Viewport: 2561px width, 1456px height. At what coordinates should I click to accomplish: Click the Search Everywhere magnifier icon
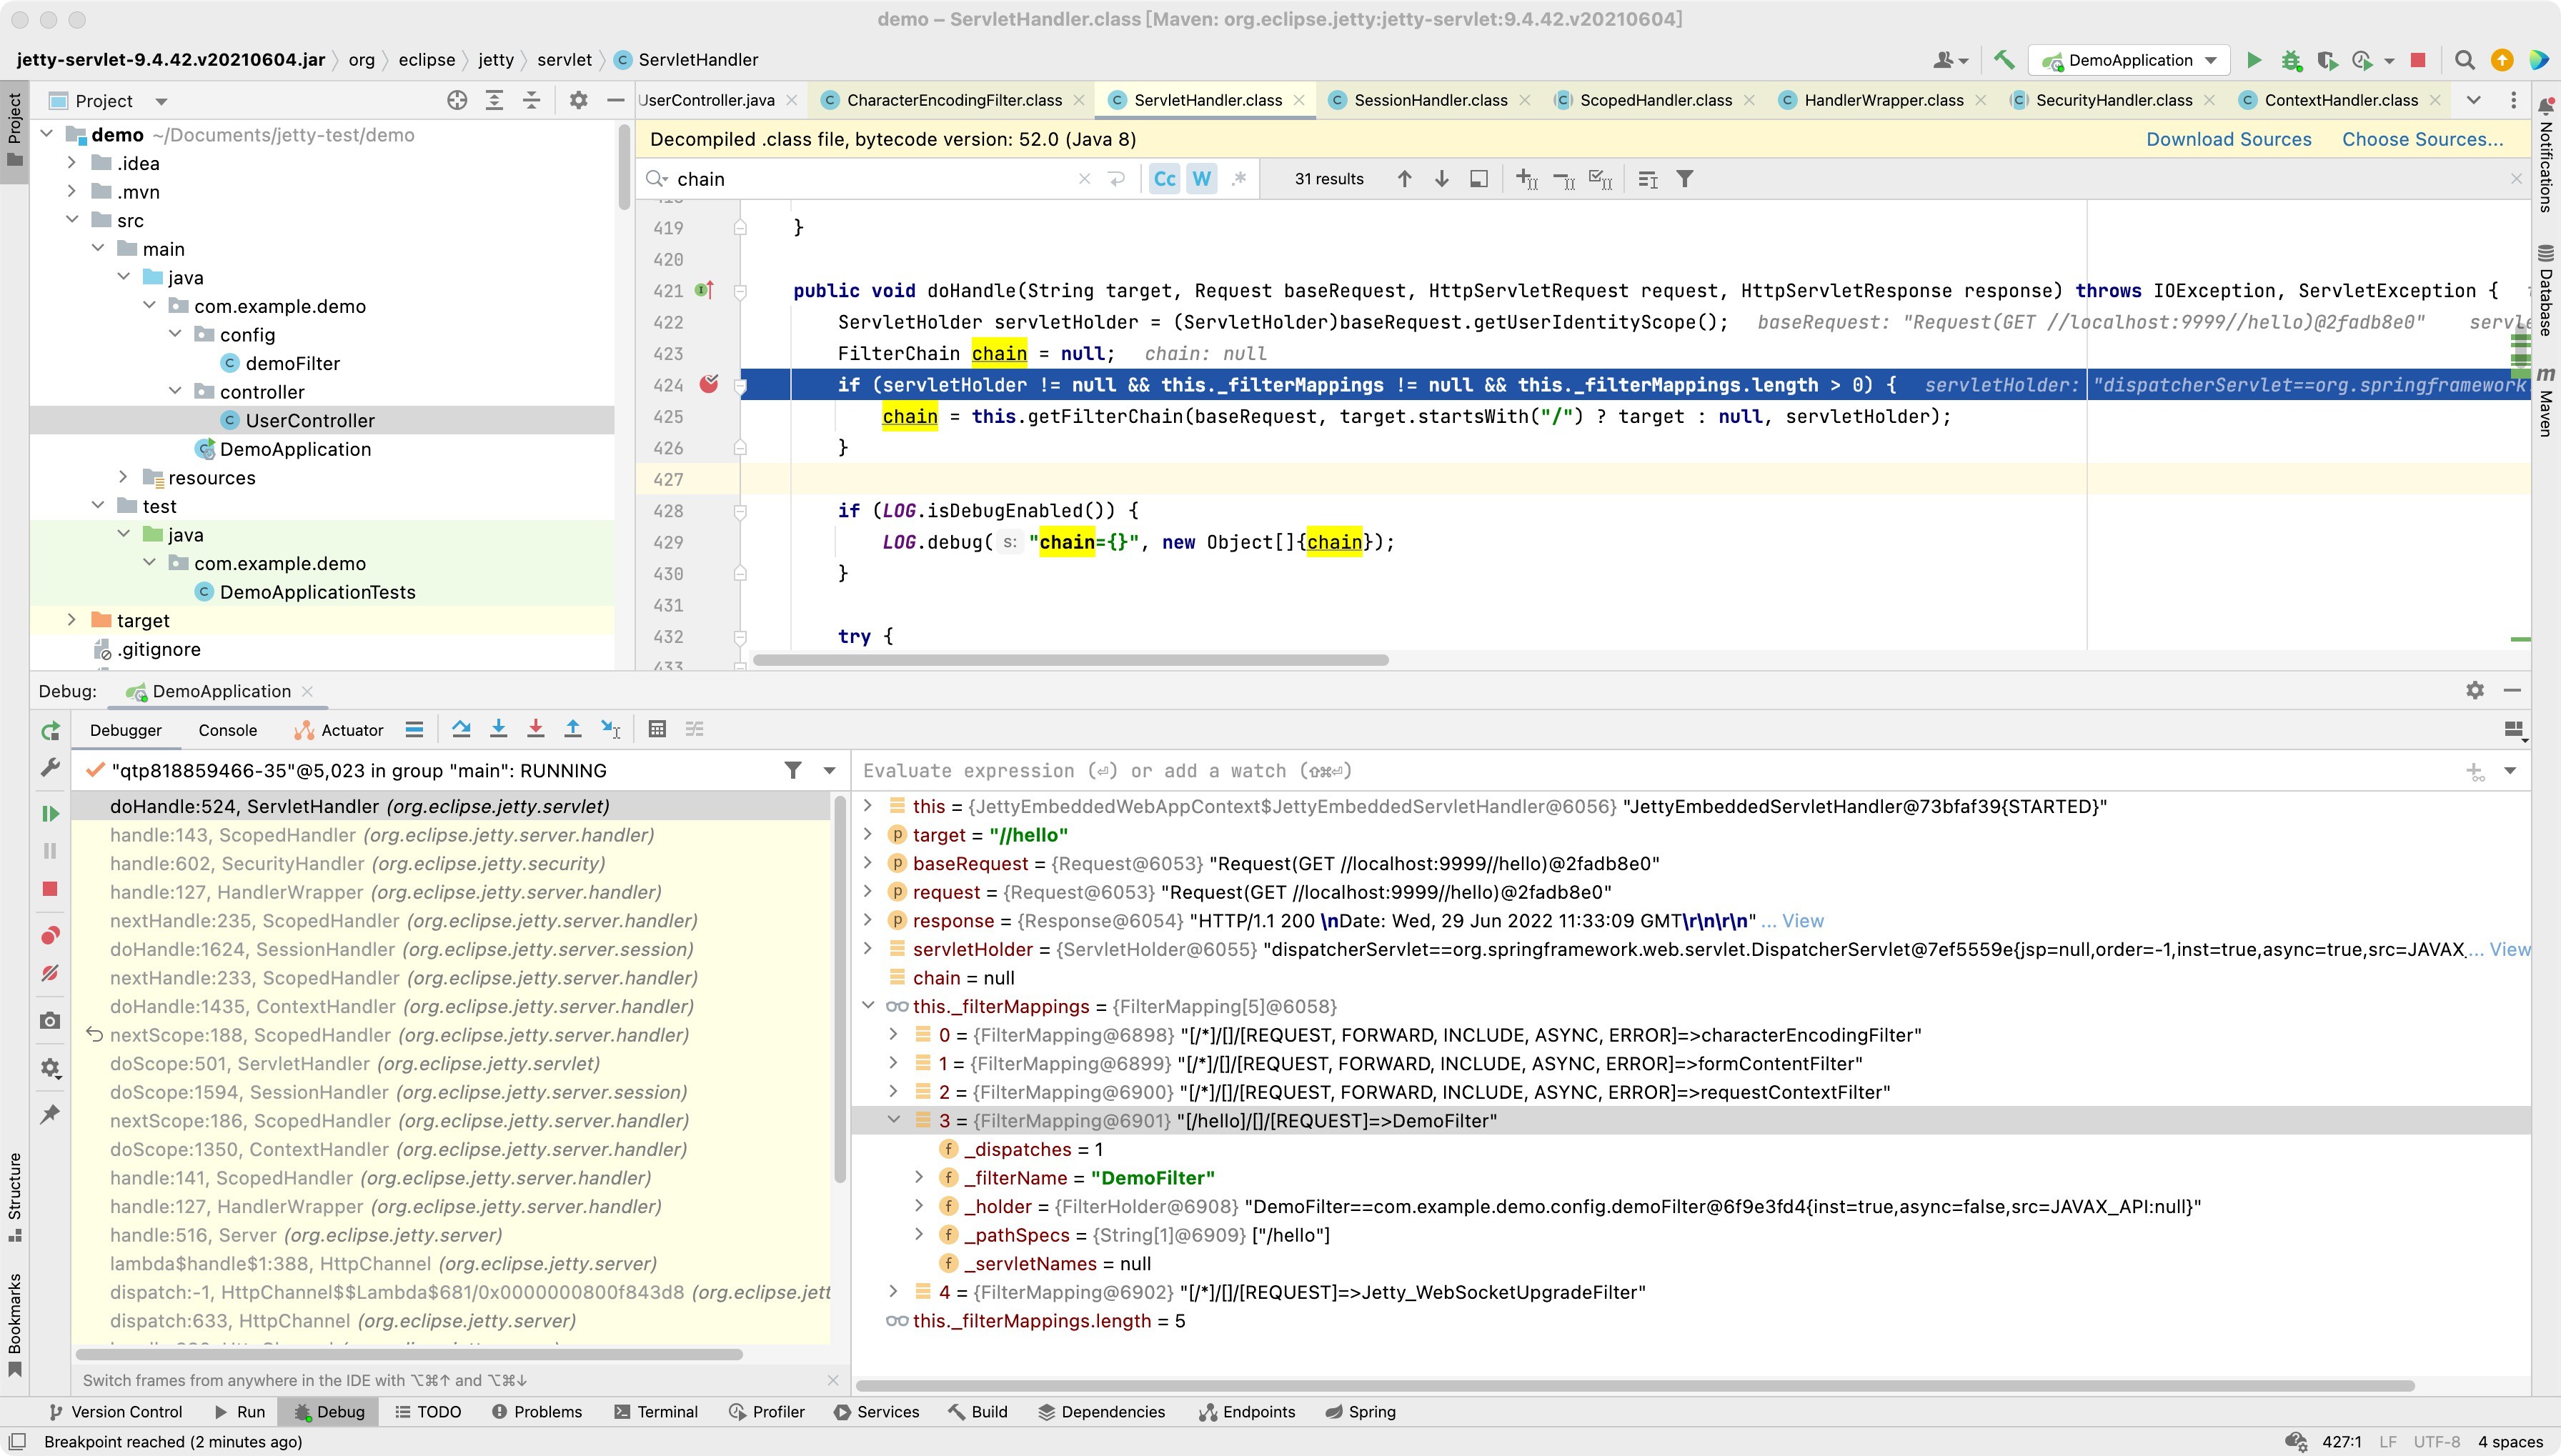coord(2465,60)
